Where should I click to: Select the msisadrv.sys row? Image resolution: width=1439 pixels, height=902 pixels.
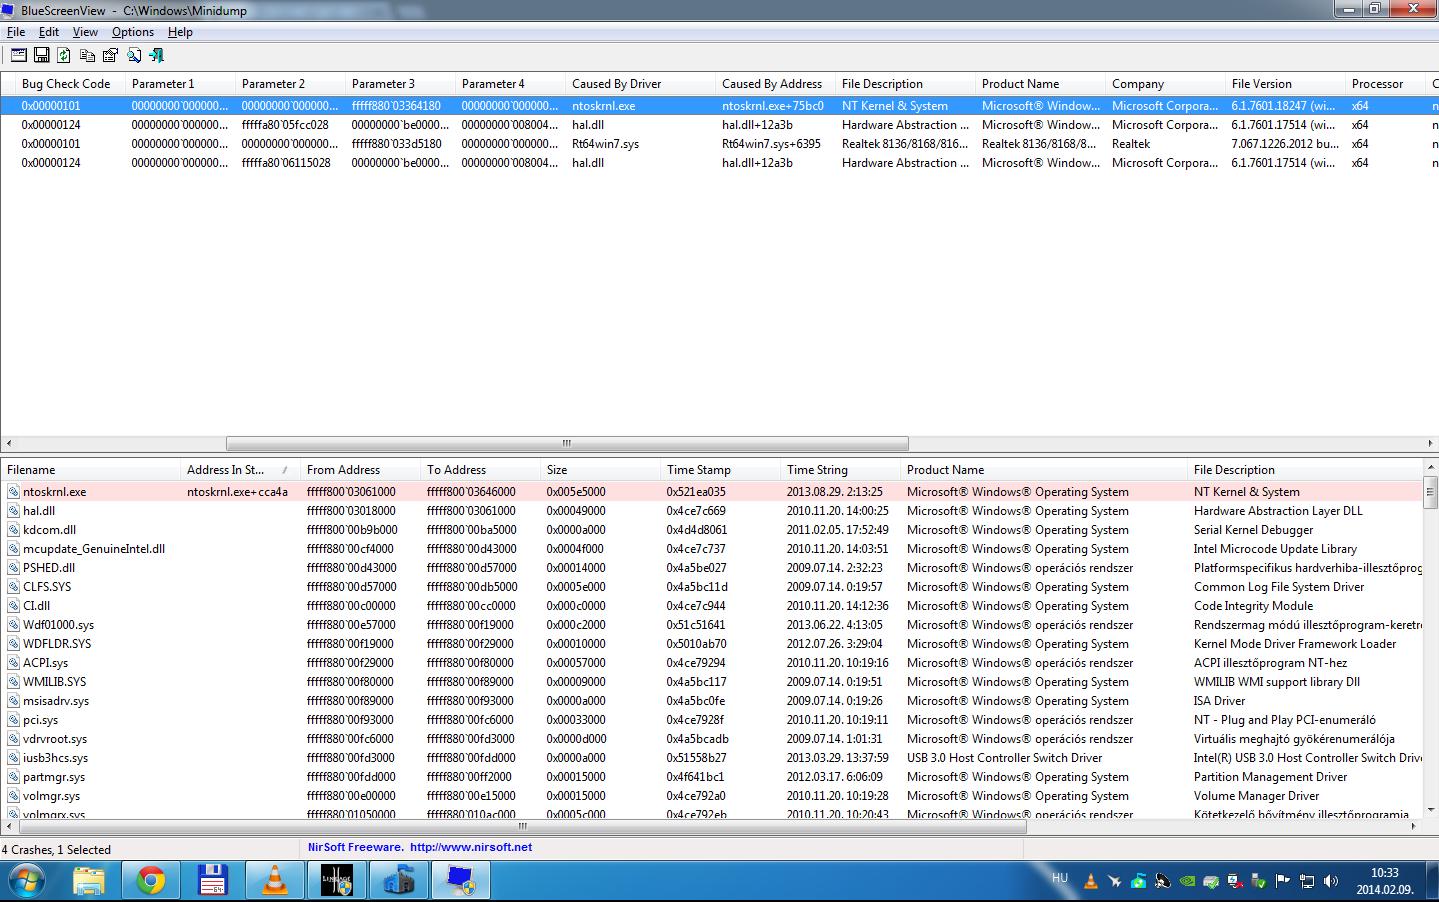711,701
